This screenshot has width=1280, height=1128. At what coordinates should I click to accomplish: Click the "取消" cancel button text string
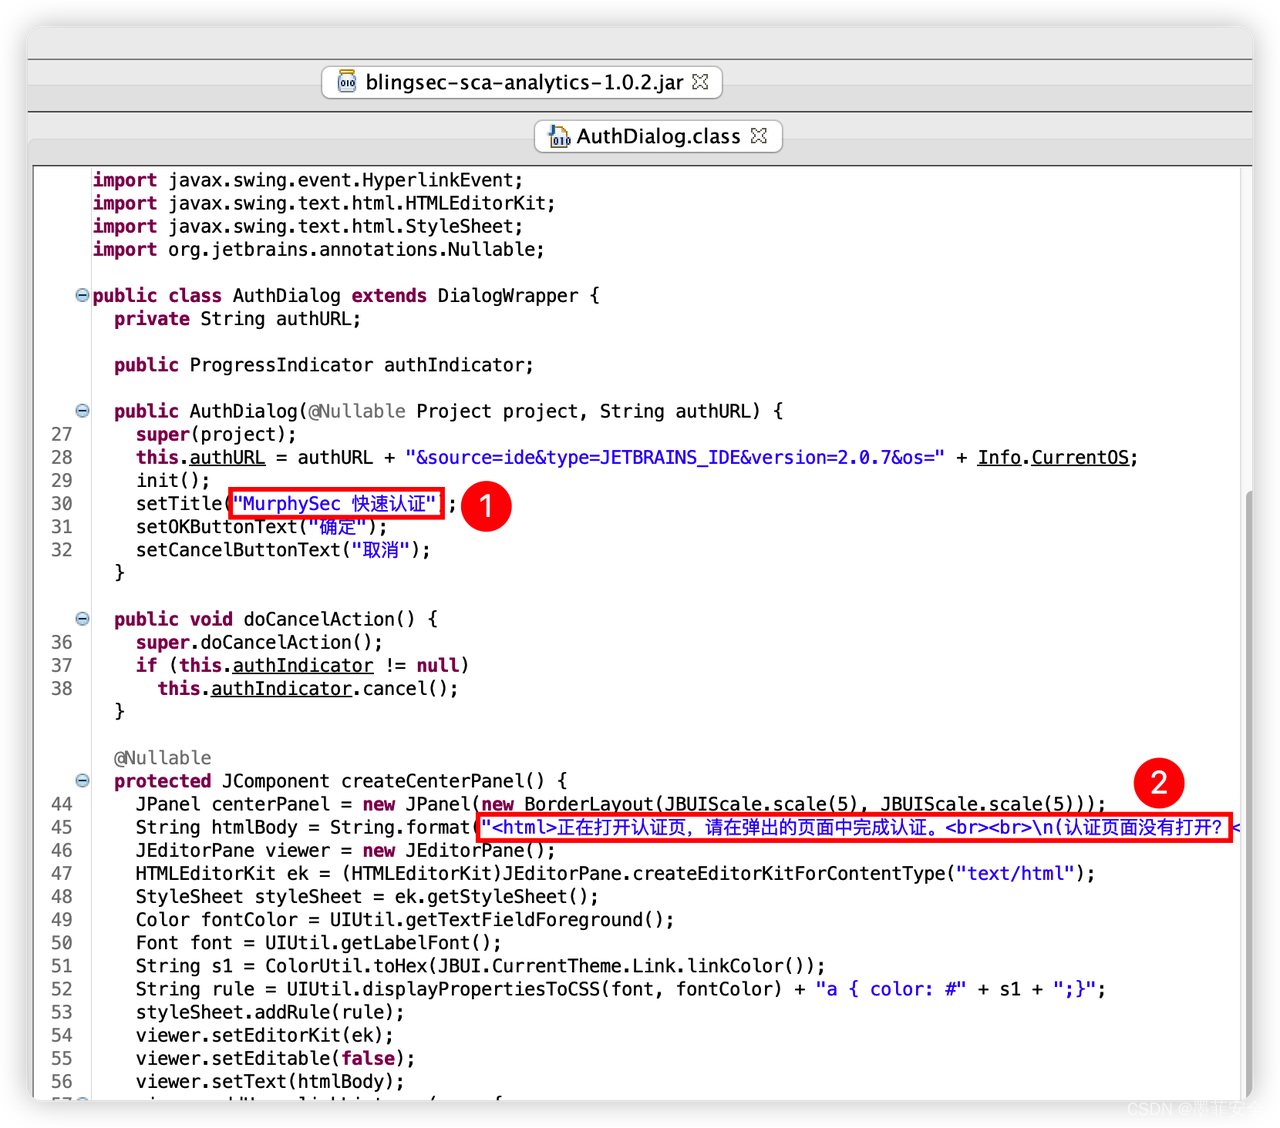click(x=380, y=550)
